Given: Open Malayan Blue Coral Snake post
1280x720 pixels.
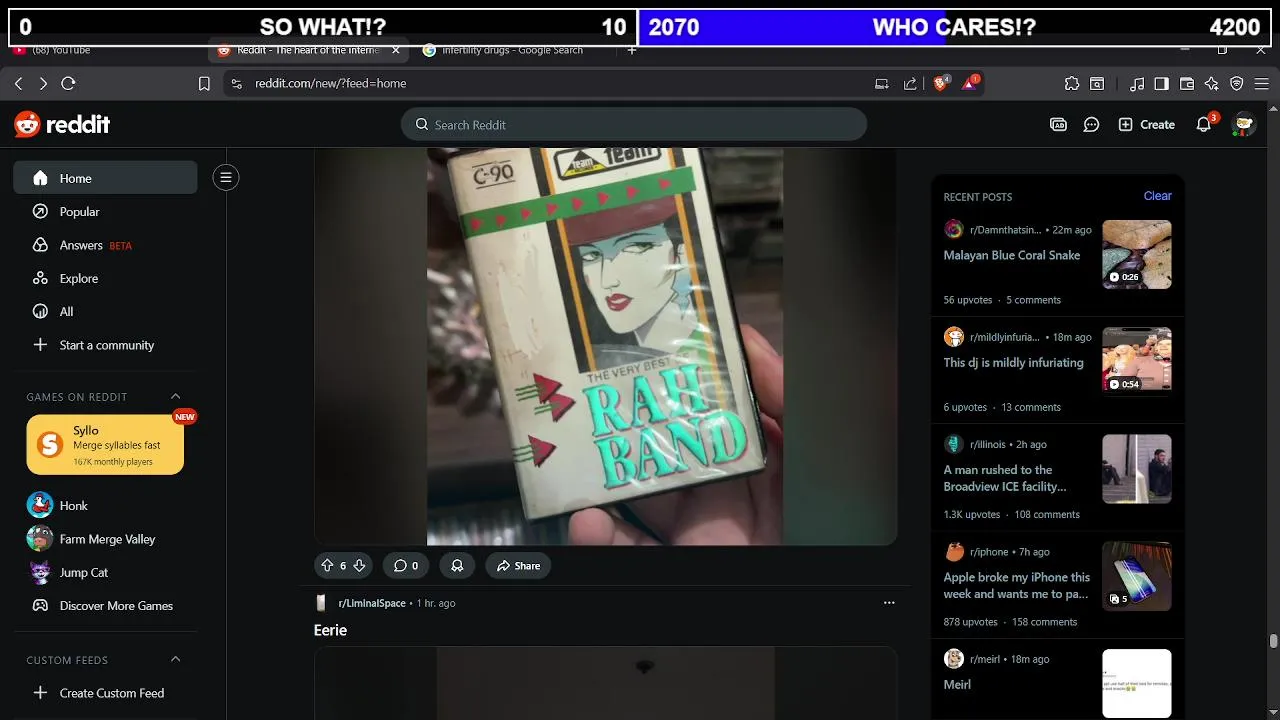Looking at the screenshot, I should (1012, 255).
